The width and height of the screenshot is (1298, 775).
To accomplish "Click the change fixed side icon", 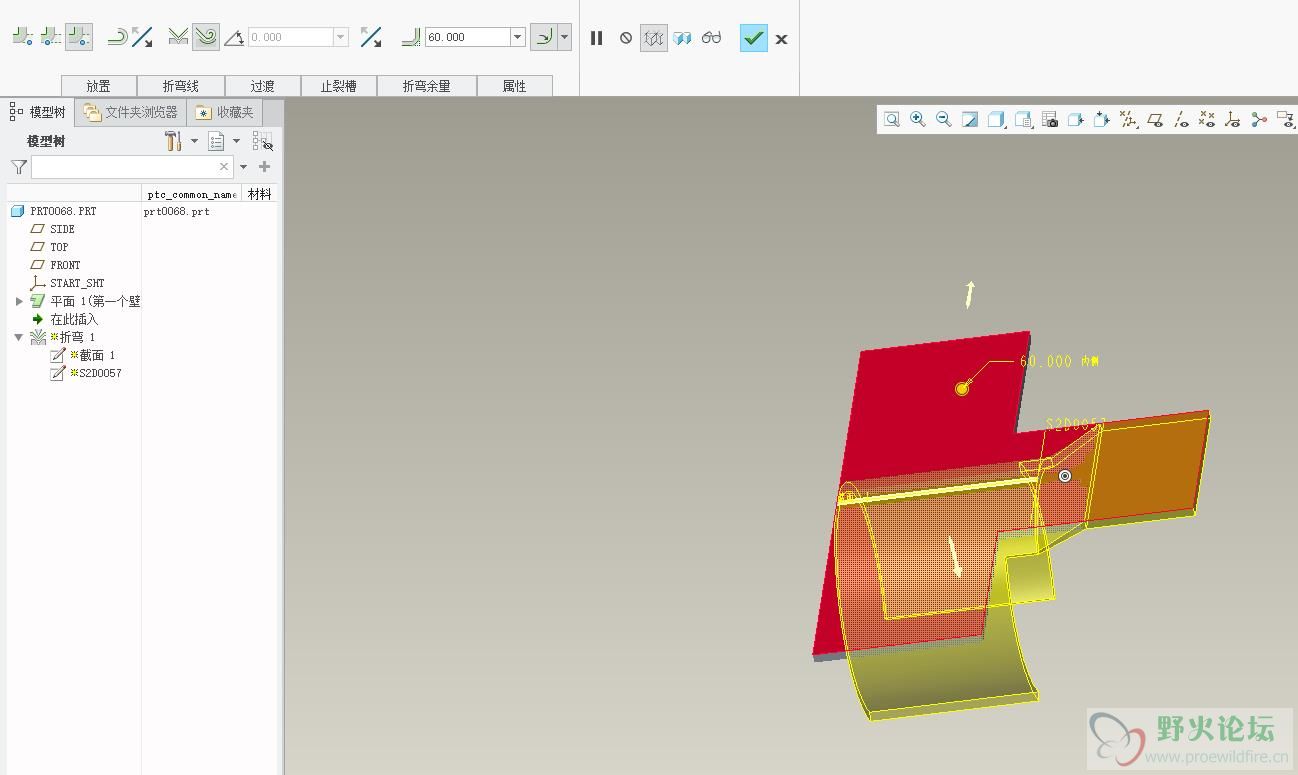I will click(117, 37).
